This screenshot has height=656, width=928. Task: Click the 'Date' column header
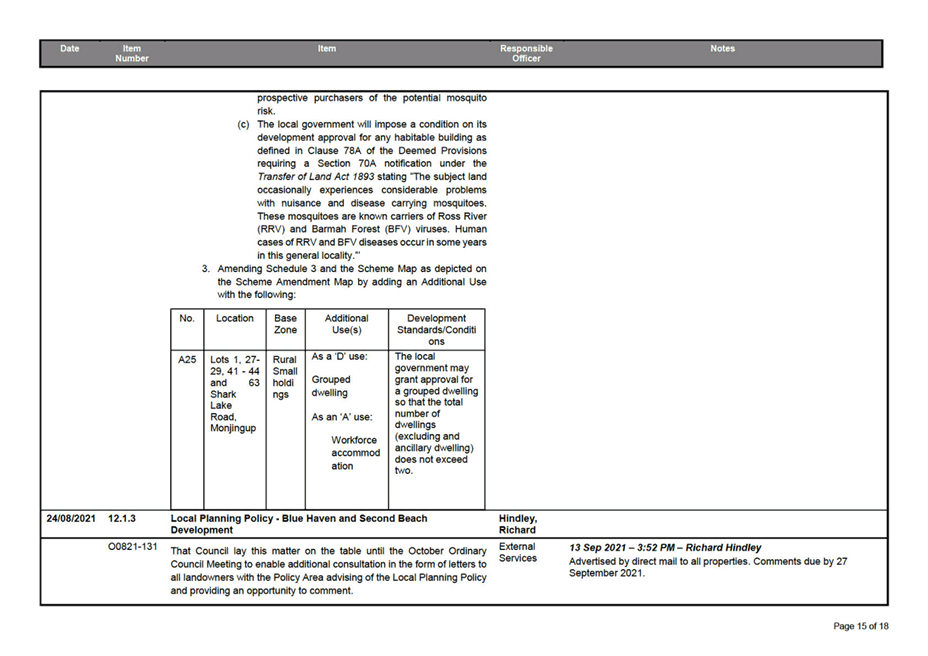pos(69,49)
